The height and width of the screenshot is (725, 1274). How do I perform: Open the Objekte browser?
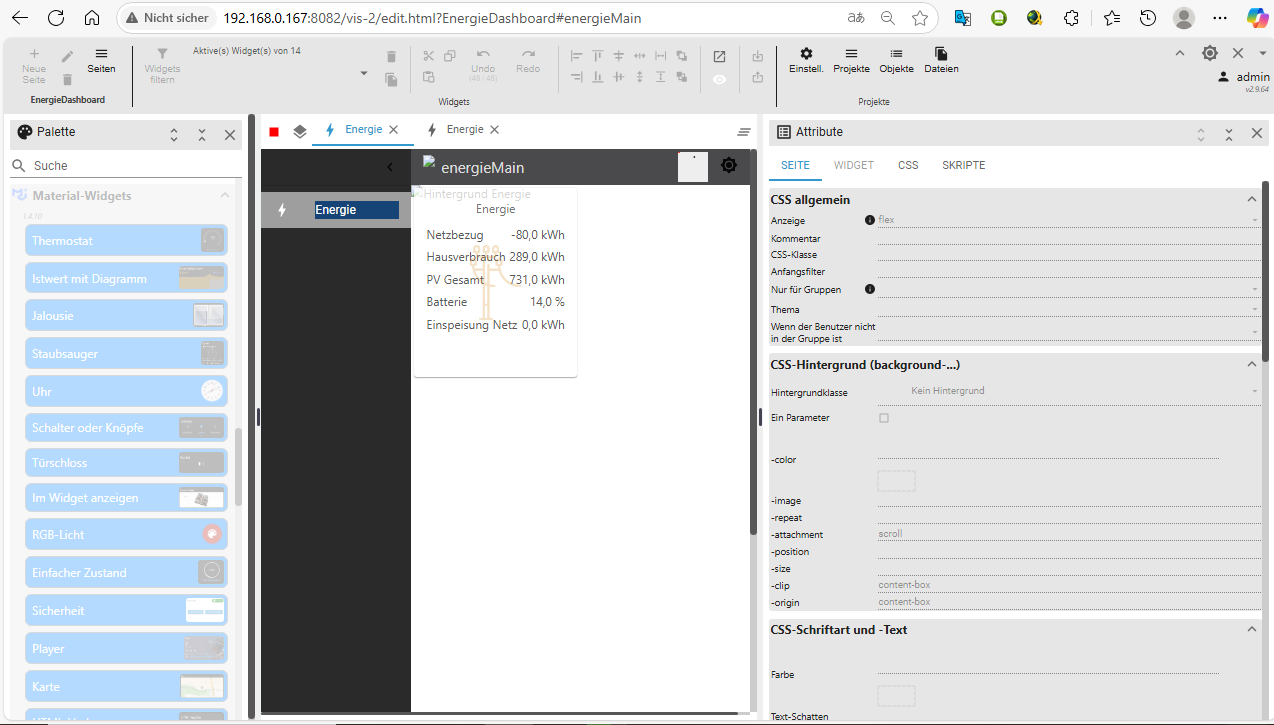coord(896,60)
